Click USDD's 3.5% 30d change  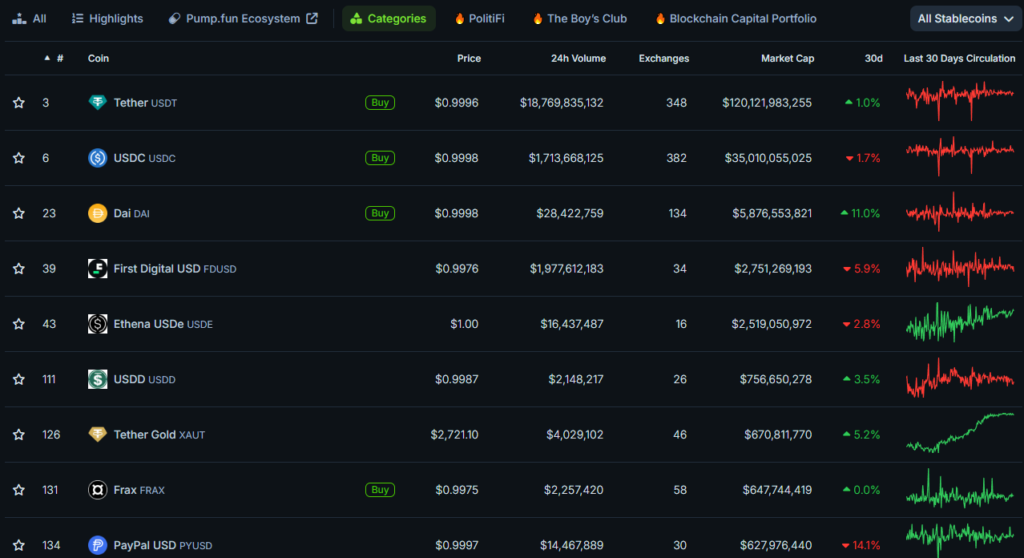(x=861, y=379)
